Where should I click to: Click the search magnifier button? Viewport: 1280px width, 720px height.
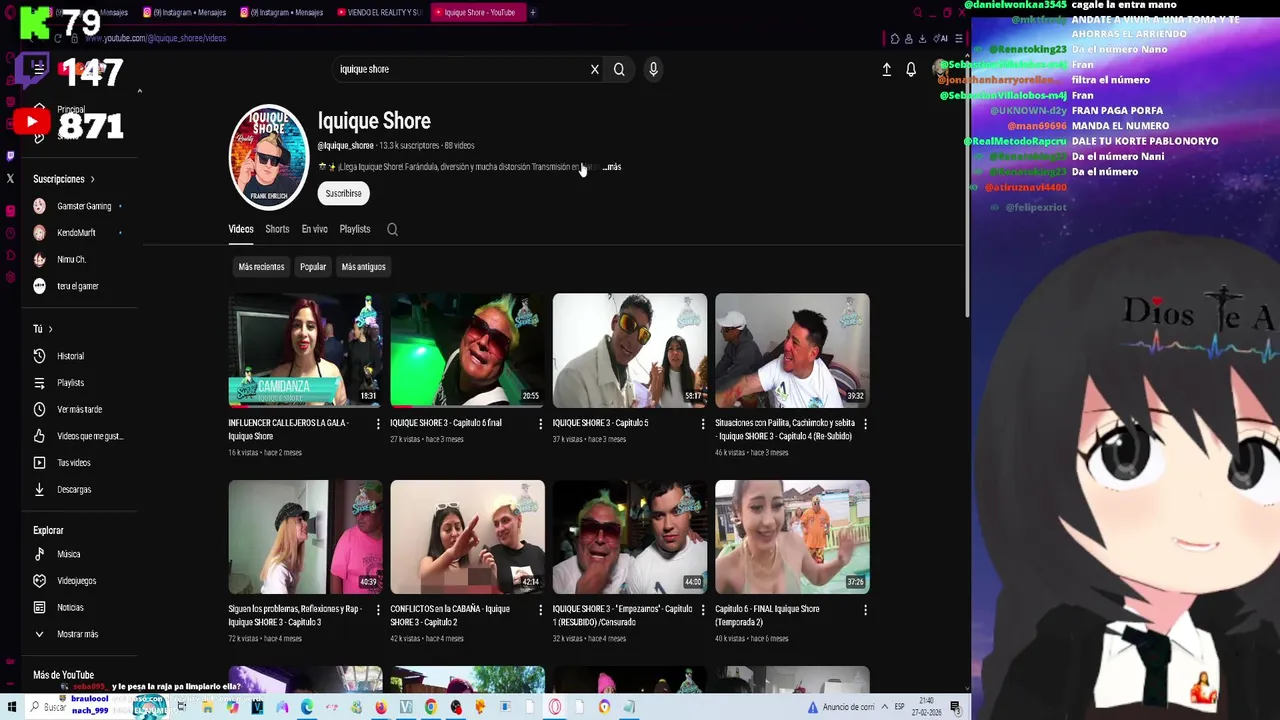[619, 69]
